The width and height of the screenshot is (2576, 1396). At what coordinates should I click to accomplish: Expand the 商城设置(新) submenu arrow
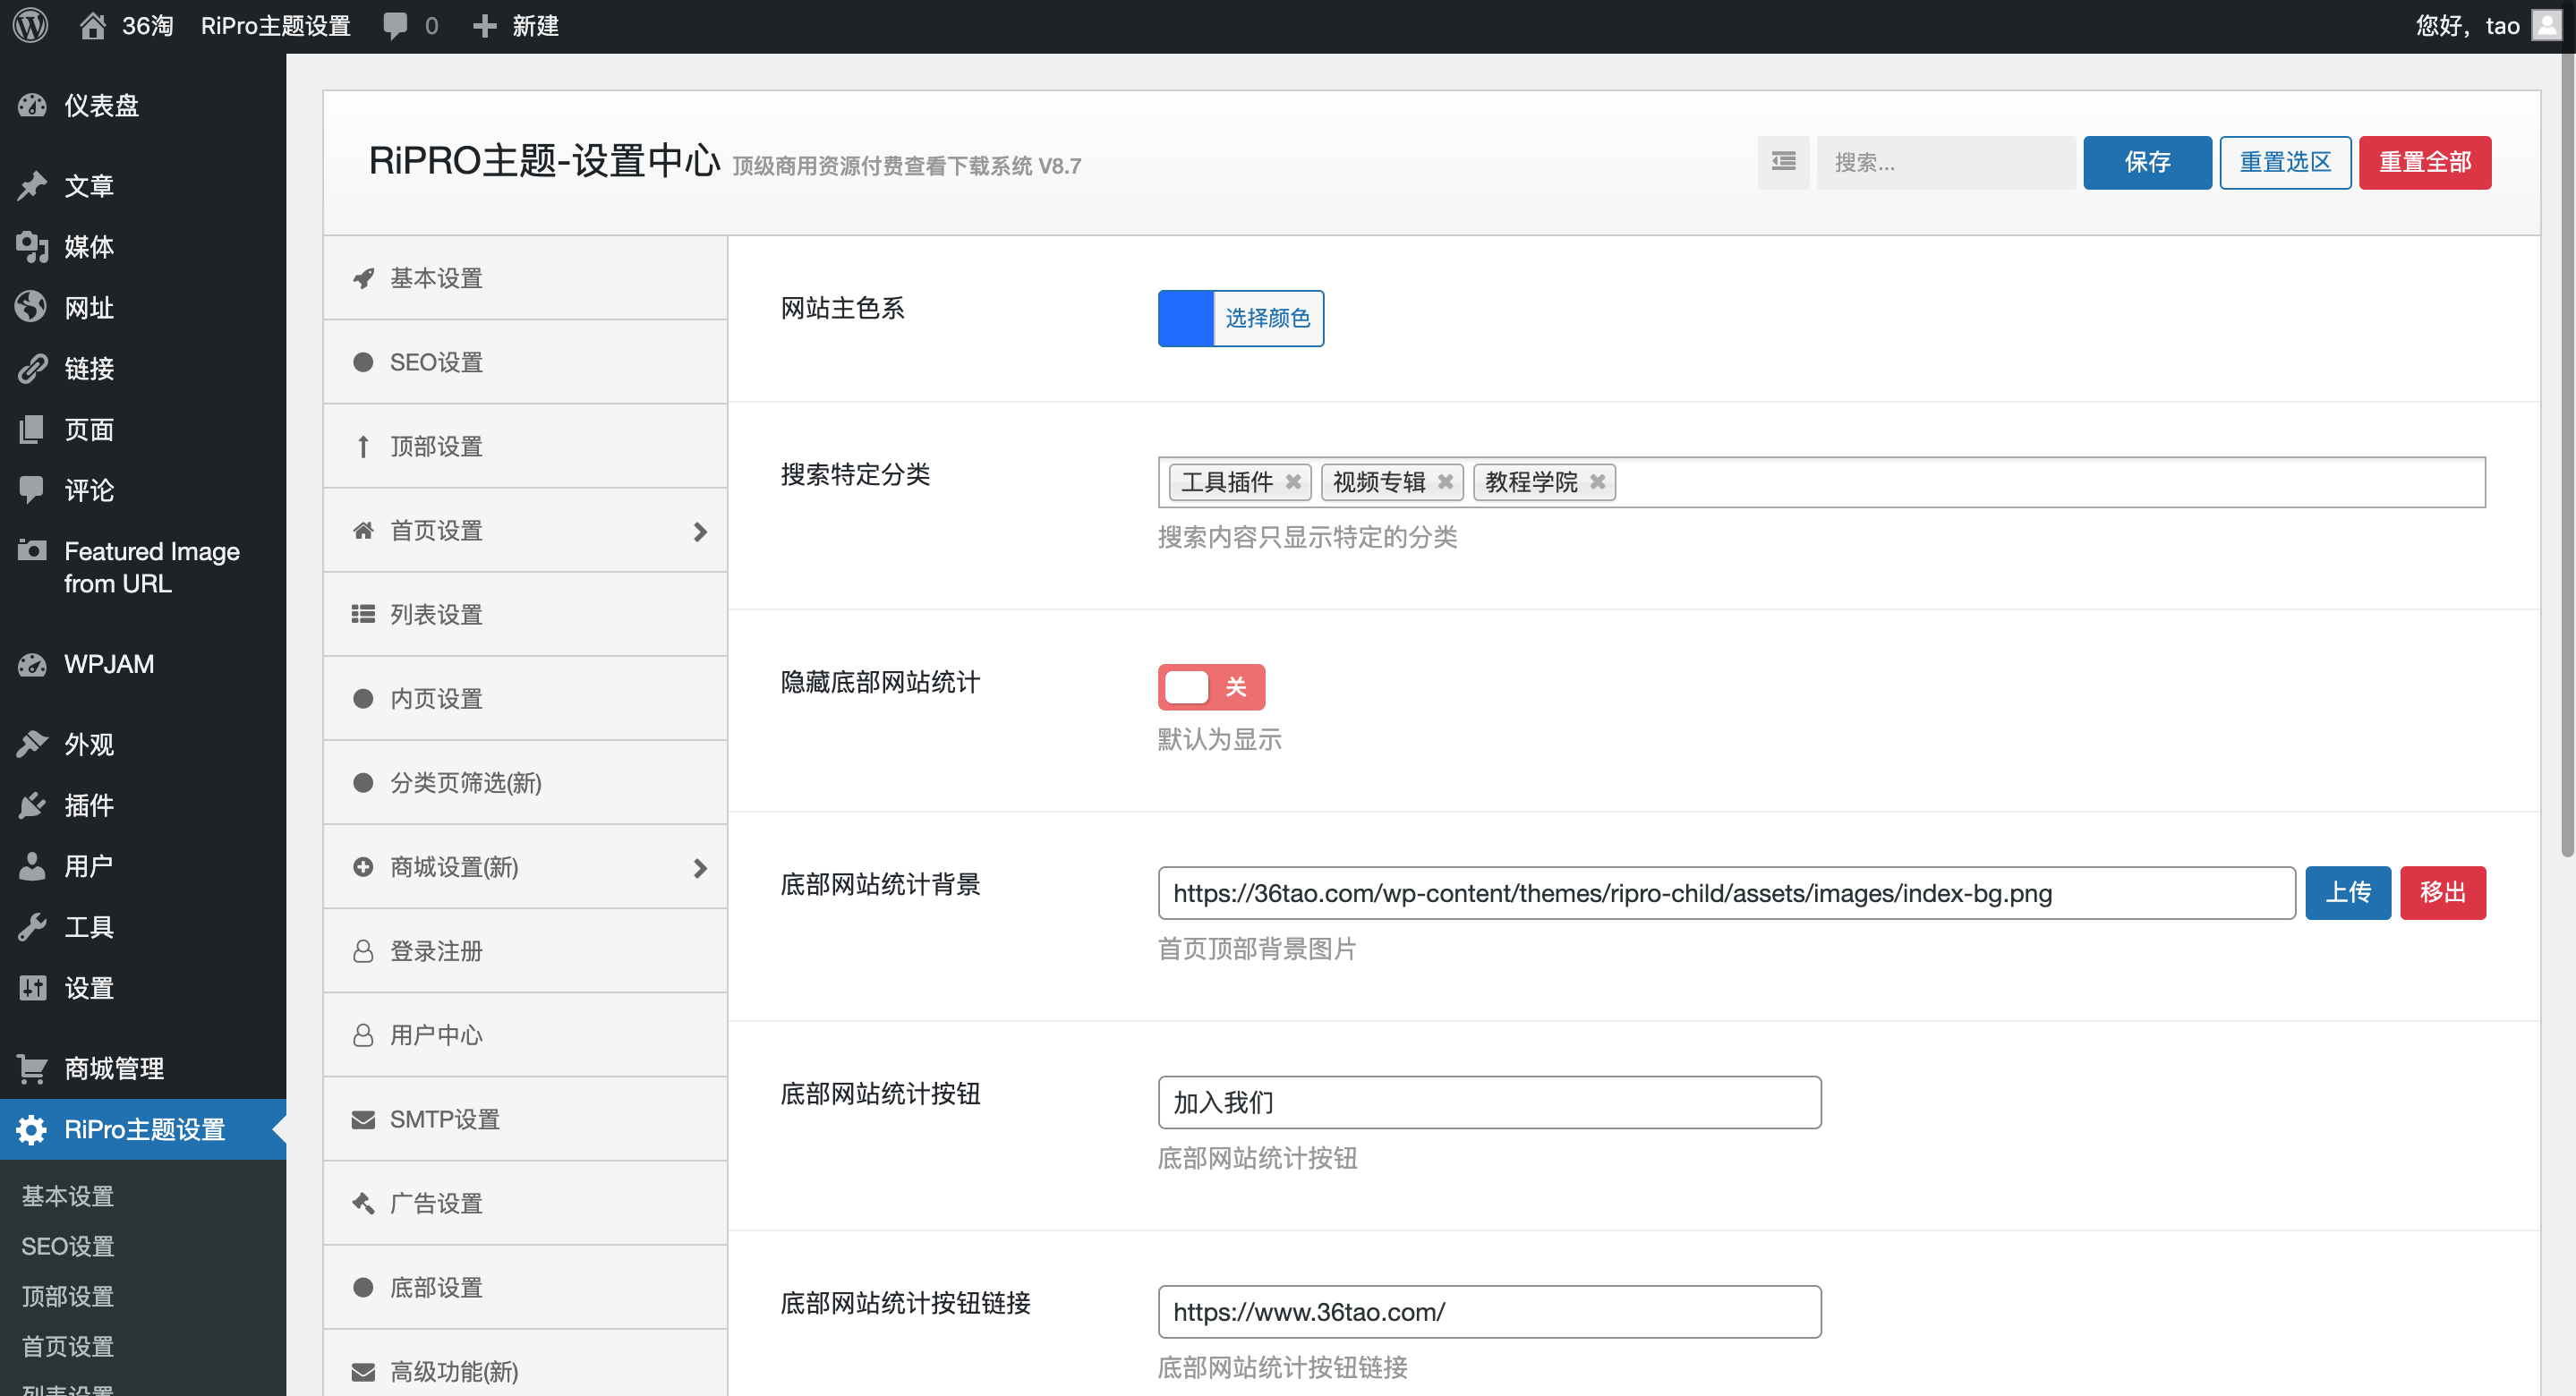pos(700,867)
